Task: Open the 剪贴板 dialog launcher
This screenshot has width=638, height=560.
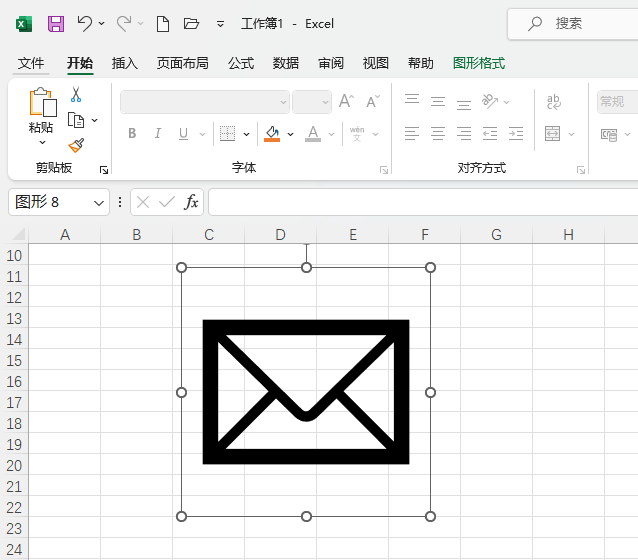Action: [x=104, y=170]
